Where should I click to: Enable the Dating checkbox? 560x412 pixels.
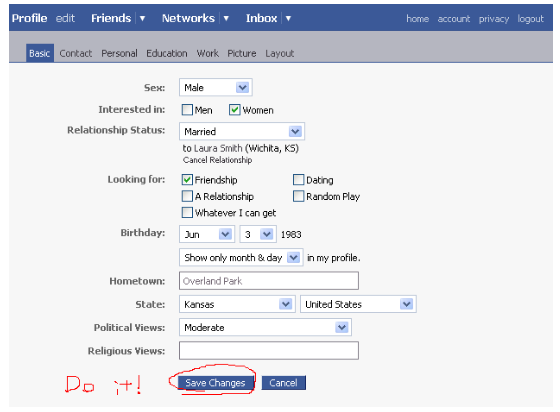tap(299, 179)
